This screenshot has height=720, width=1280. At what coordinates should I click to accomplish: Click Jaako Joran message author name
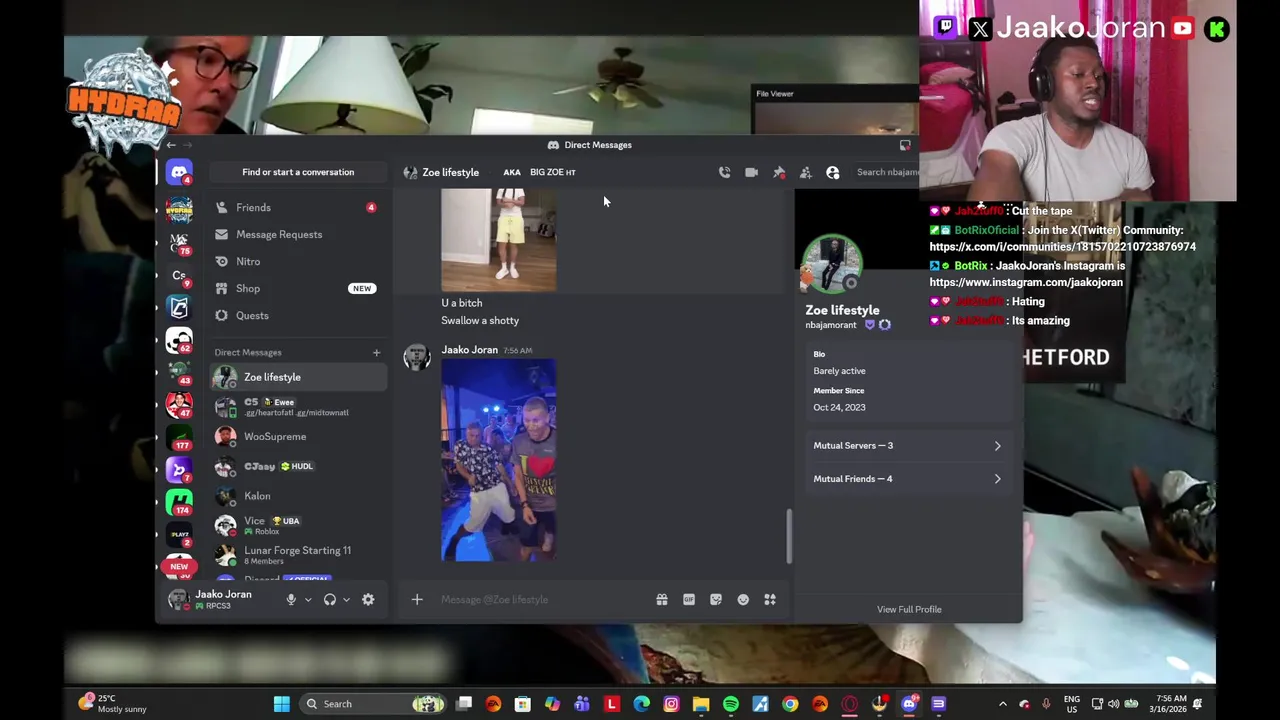[x=470, y=350]
